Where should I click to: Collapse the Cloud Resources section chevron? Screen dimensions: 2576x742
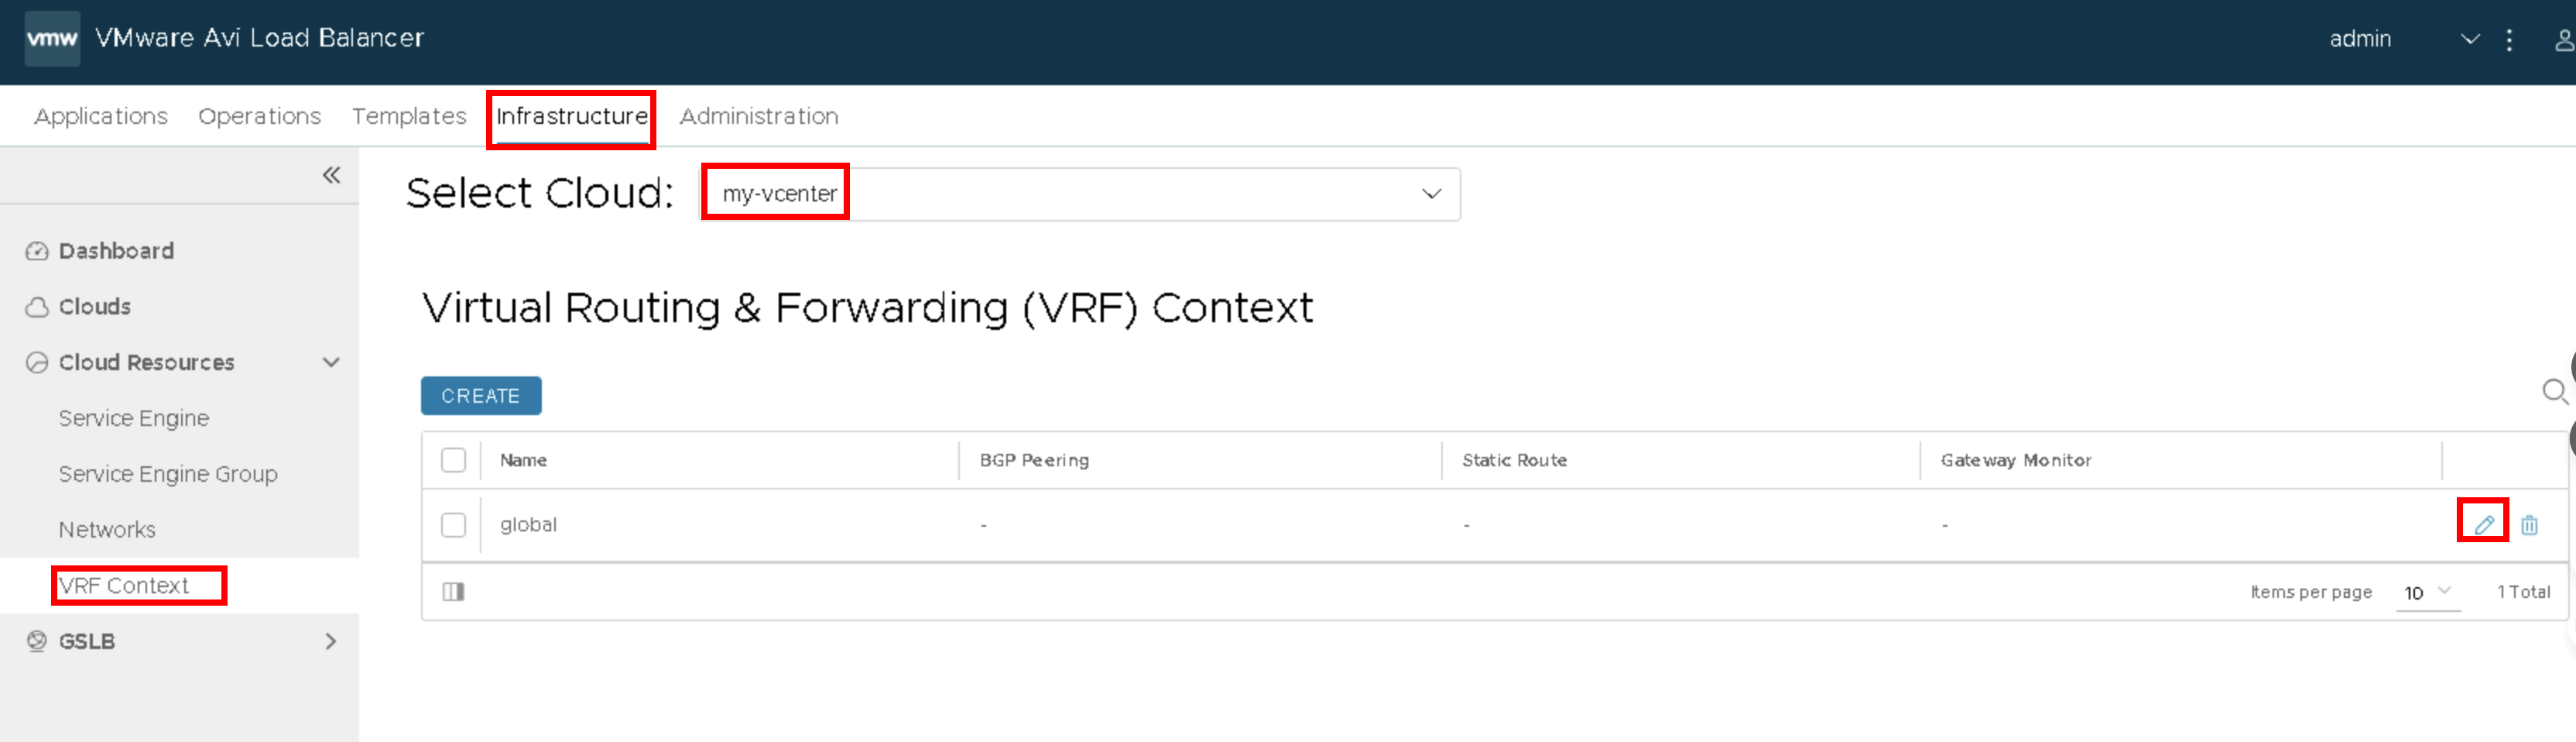click(x=331, y=363)
